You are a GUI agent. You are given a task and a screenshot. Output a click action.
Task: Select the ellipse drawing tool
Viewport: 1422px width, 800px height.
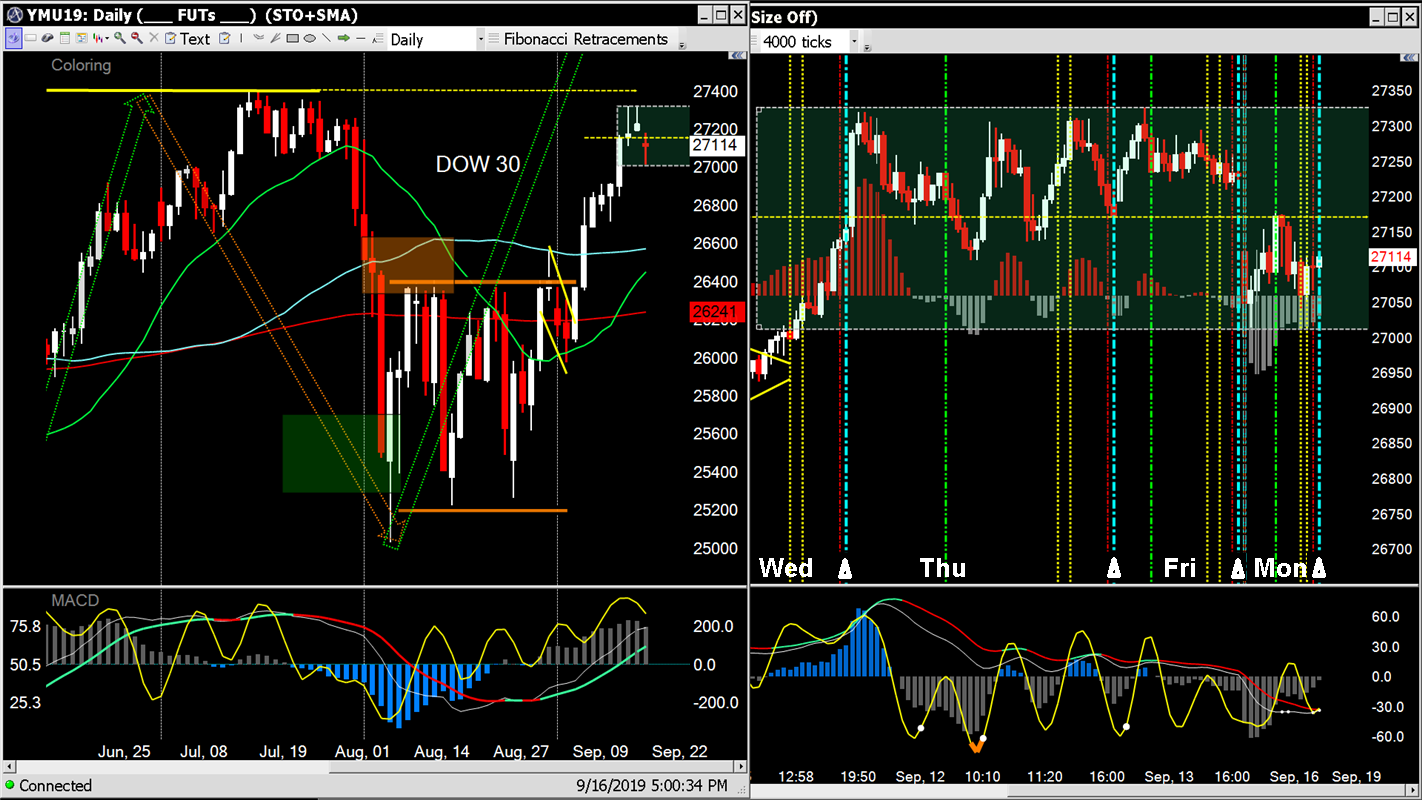[x=309, y=38]
